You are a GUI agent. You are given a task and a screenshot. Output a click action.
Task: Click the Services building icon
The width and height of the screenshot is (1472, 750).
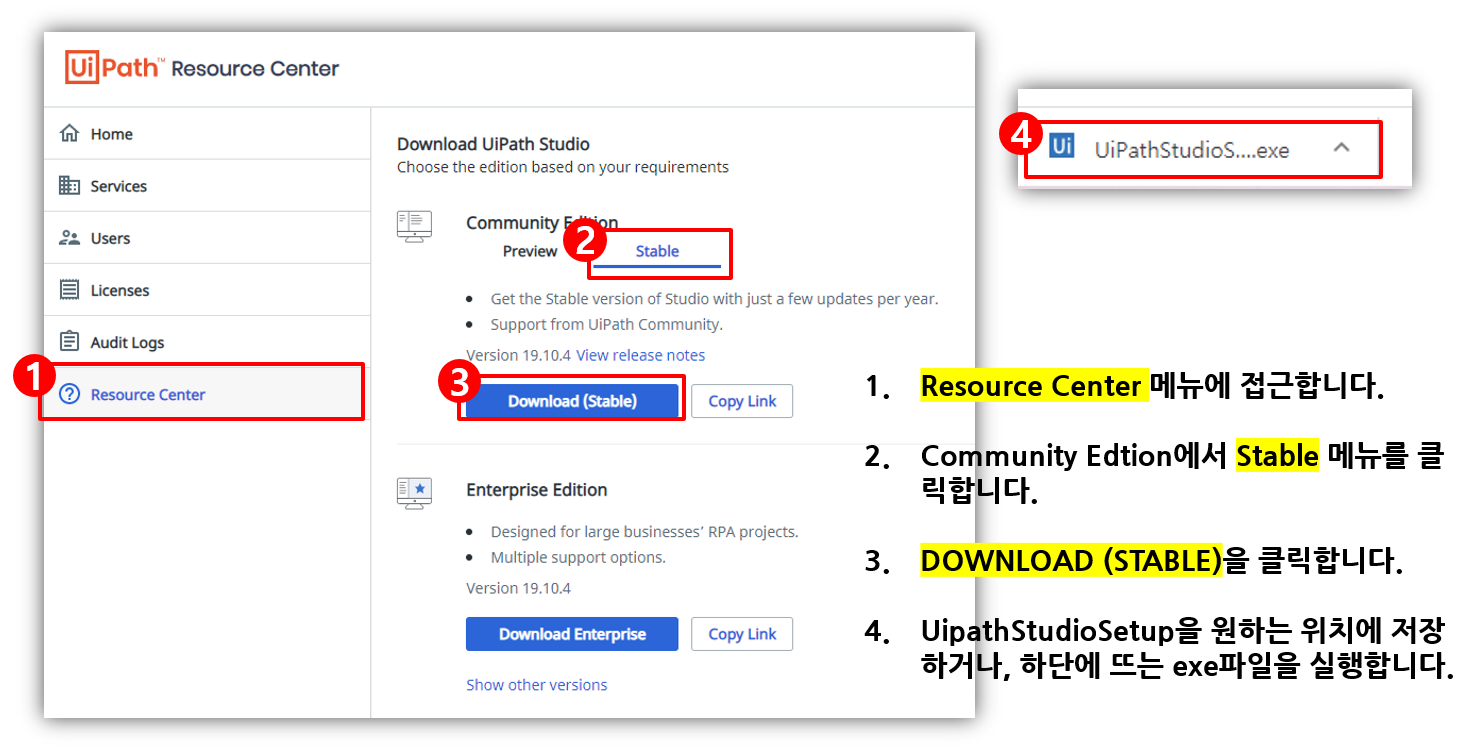coord(69,186)
